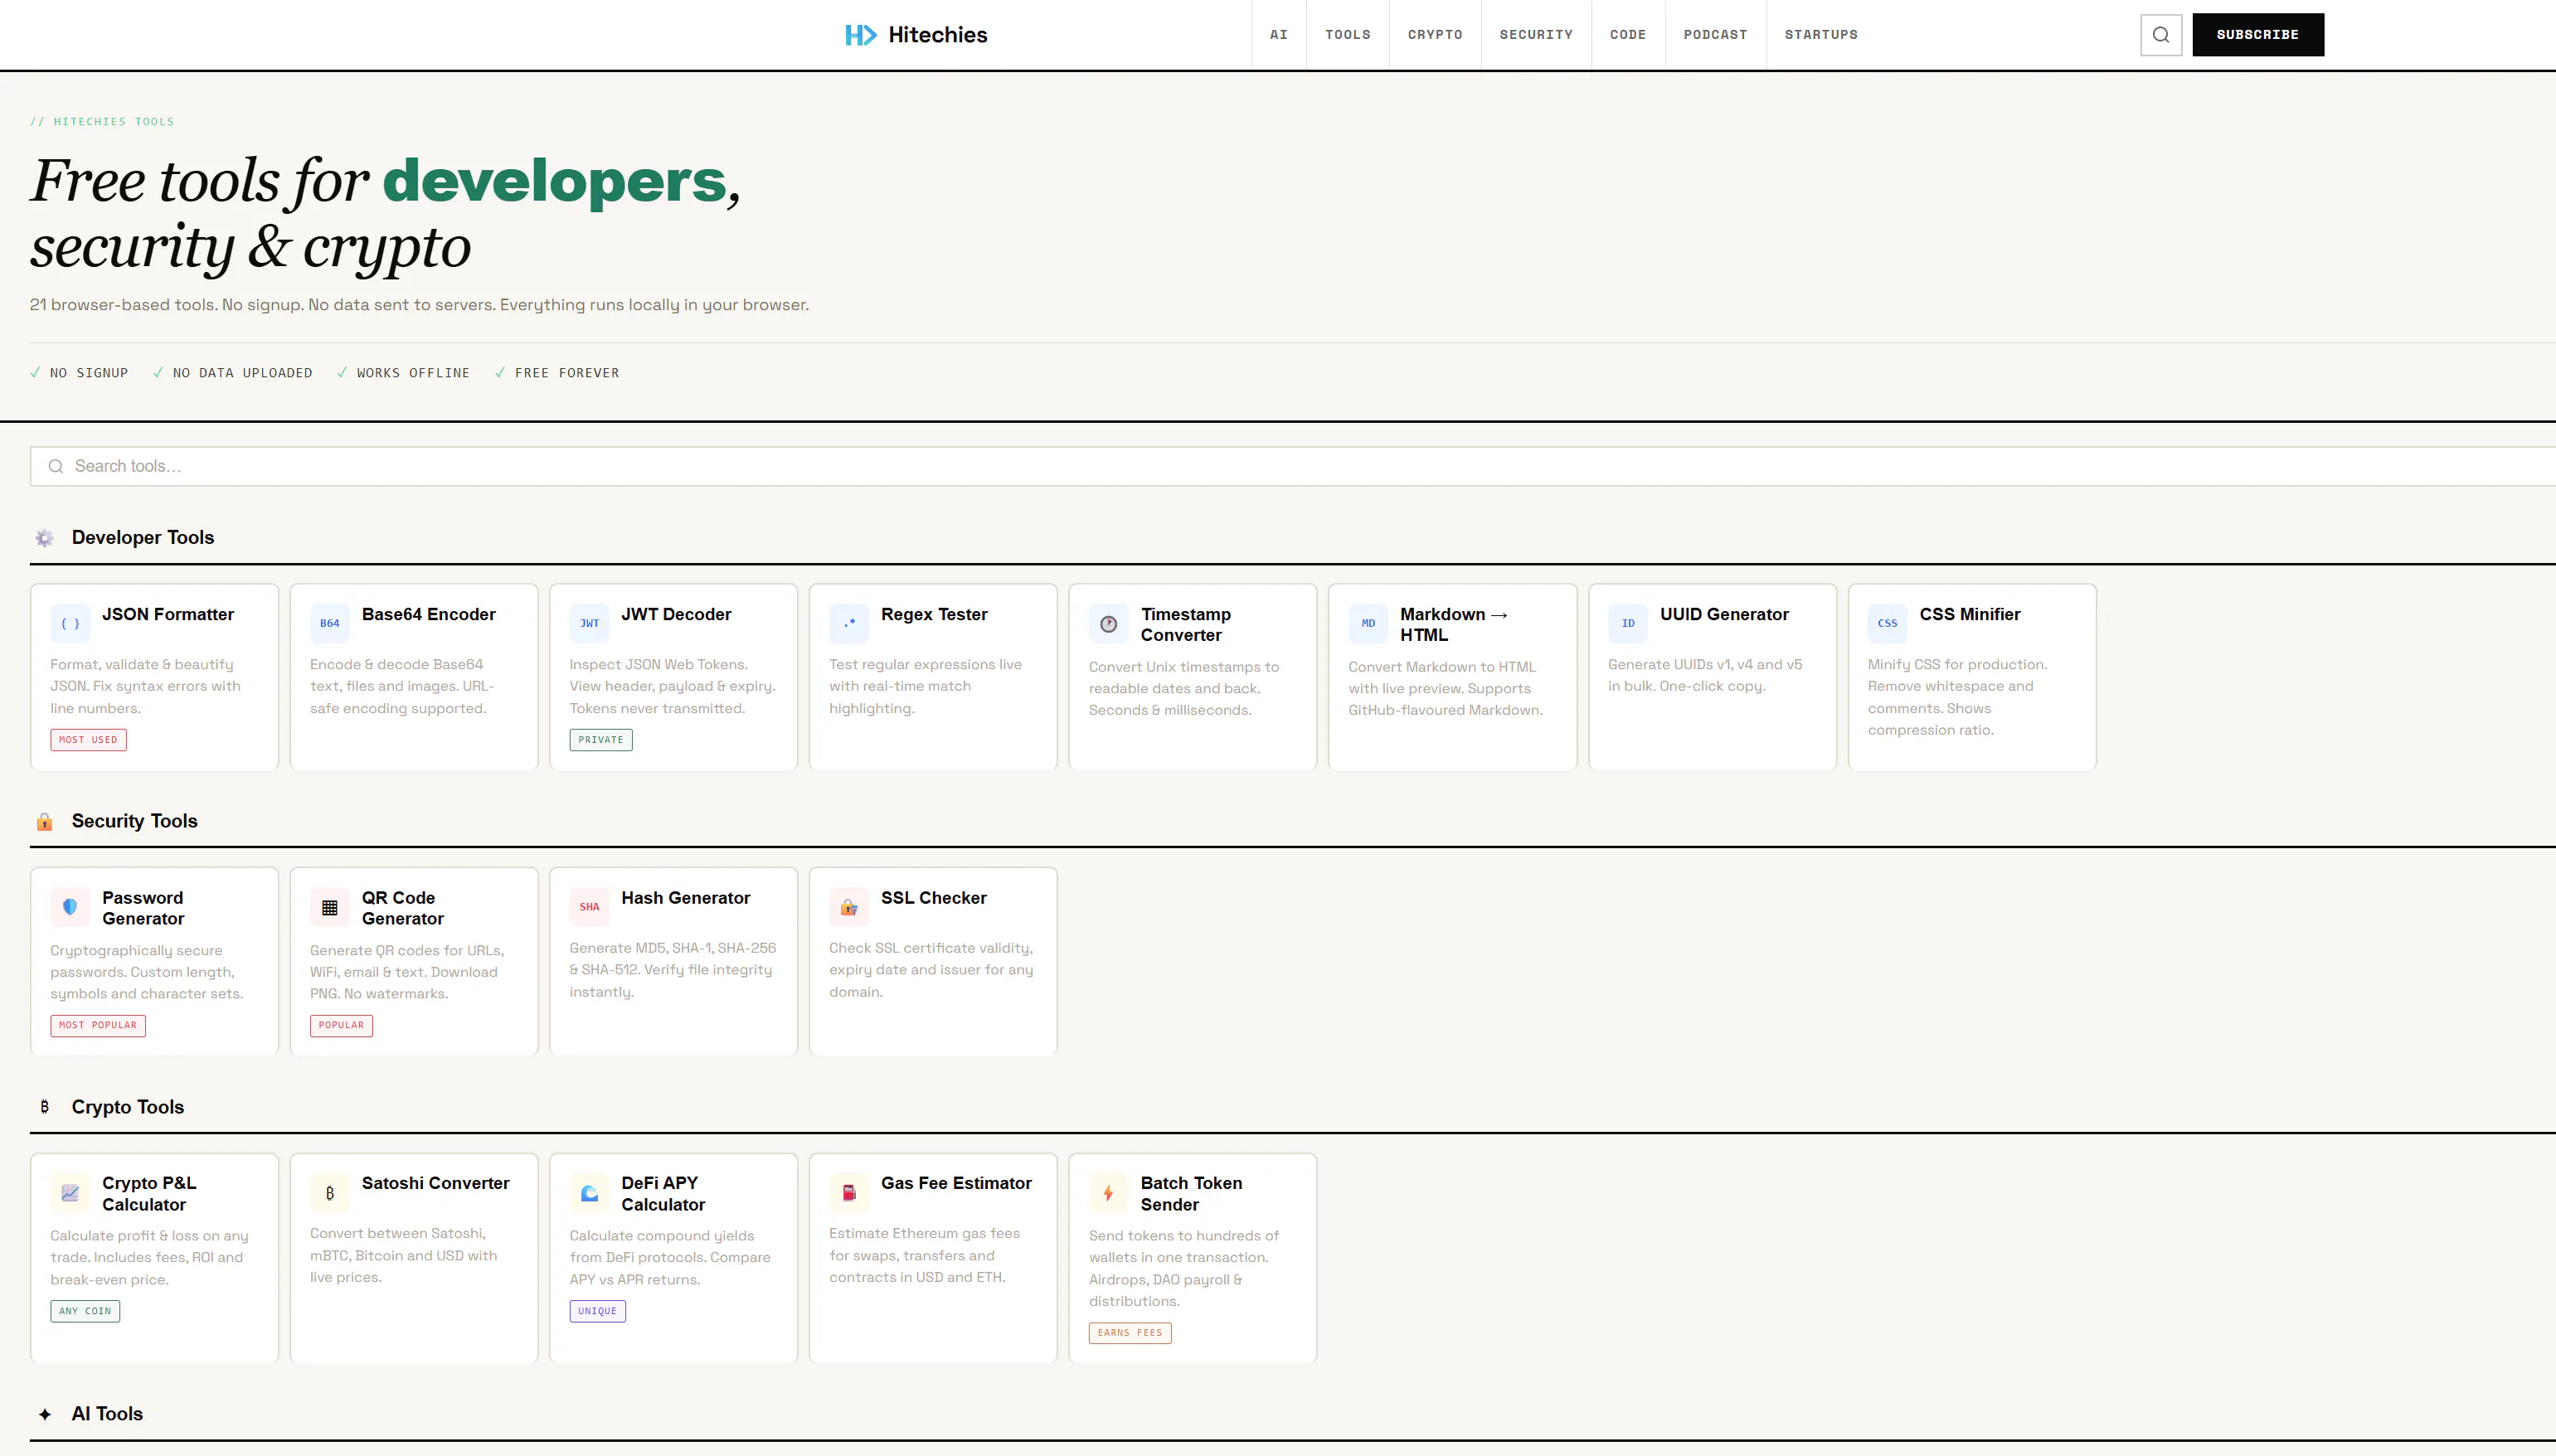Open the Password Generator tool title
The width and height of the screenshot is (2556, 1456).
pyautogui.click(x=143, y=908)
